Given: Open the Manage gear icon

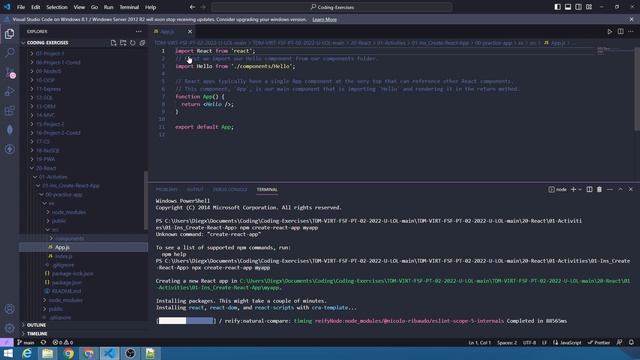Looking at the screenshot, I should point(9,328).
